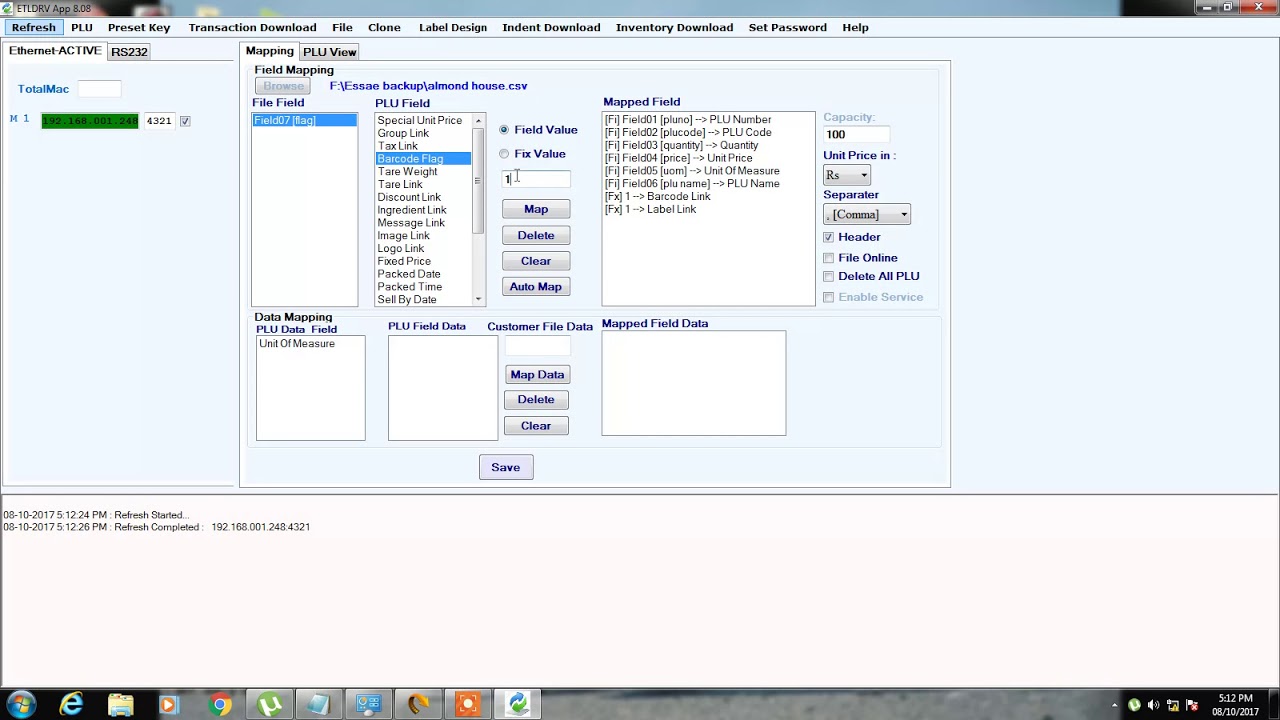The height and width of the screenshot is (720, 1280).
Task: Click the Save button
Action: tap(506, 467)
